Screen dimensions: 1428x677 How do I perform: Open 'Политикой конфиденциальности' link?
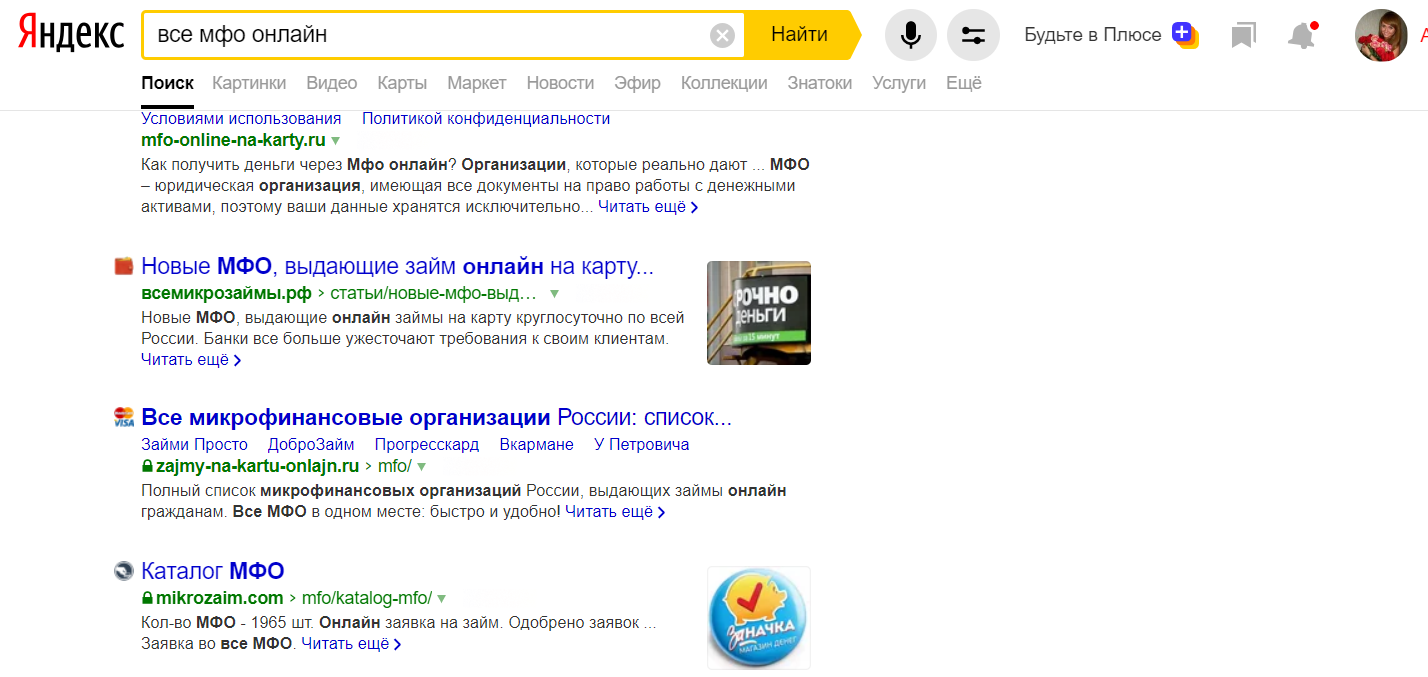coord(486,118)
